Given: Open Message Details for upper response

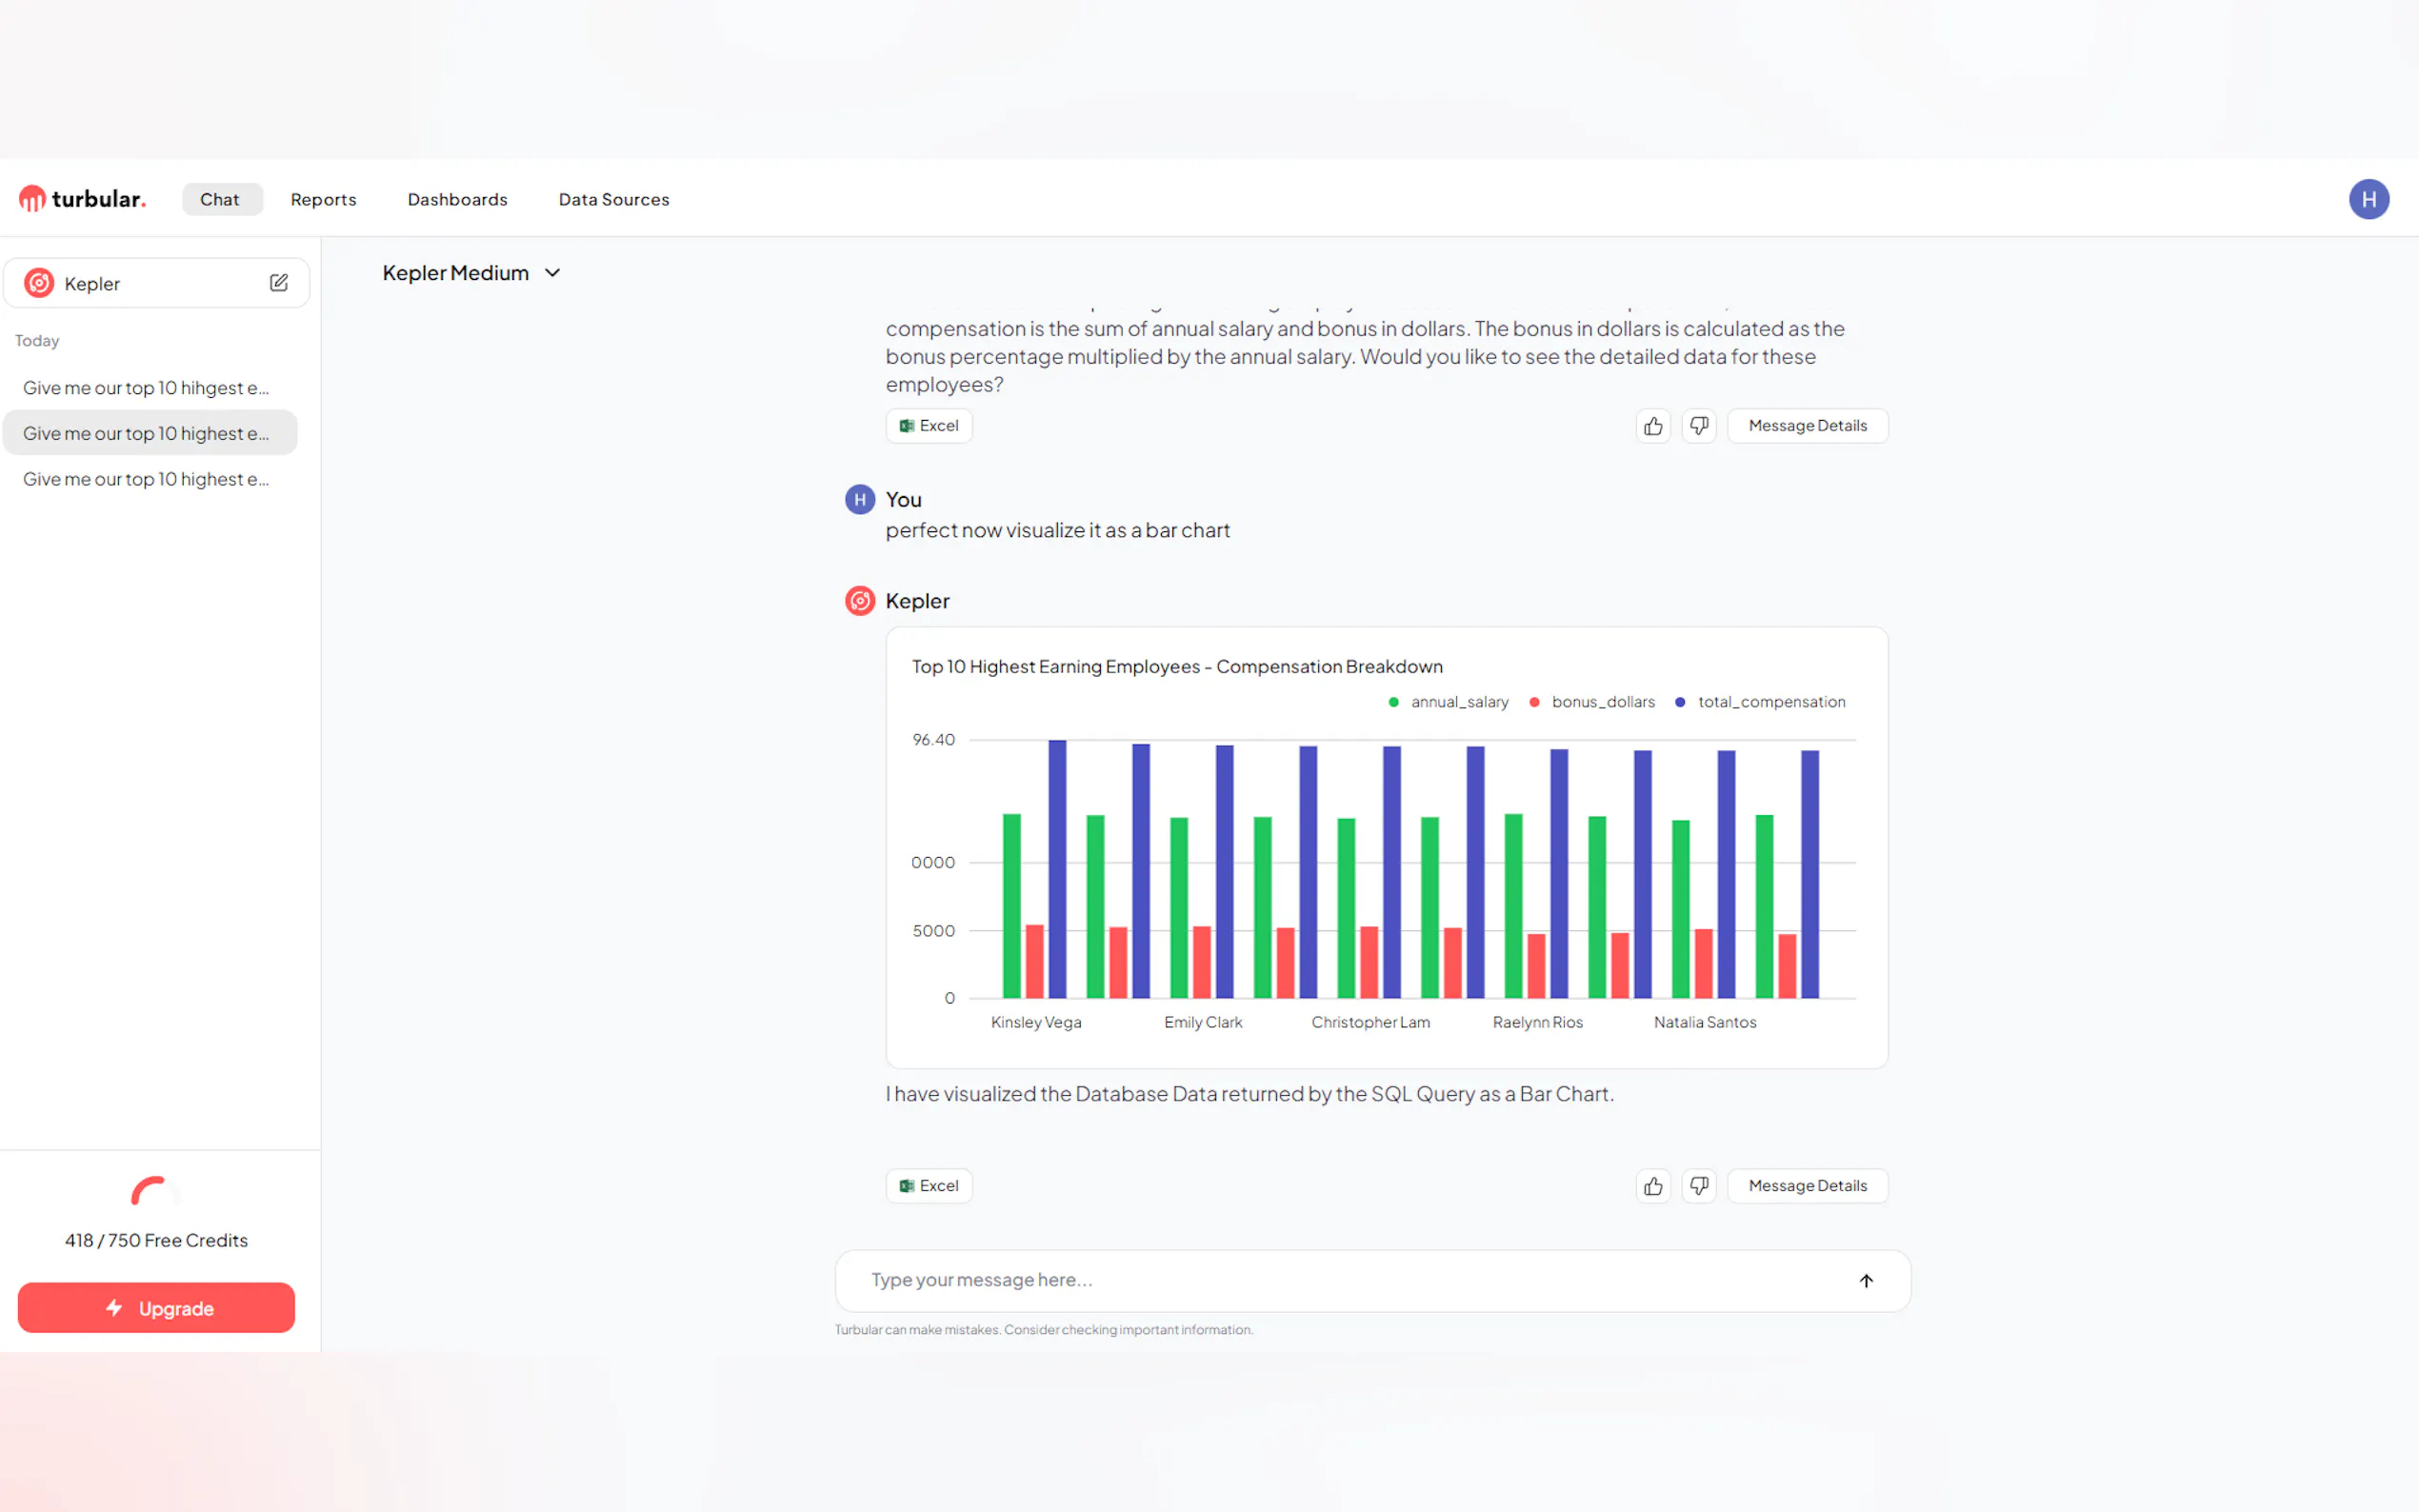Looking at the screenshot, I should click(x=1807, y=426).
